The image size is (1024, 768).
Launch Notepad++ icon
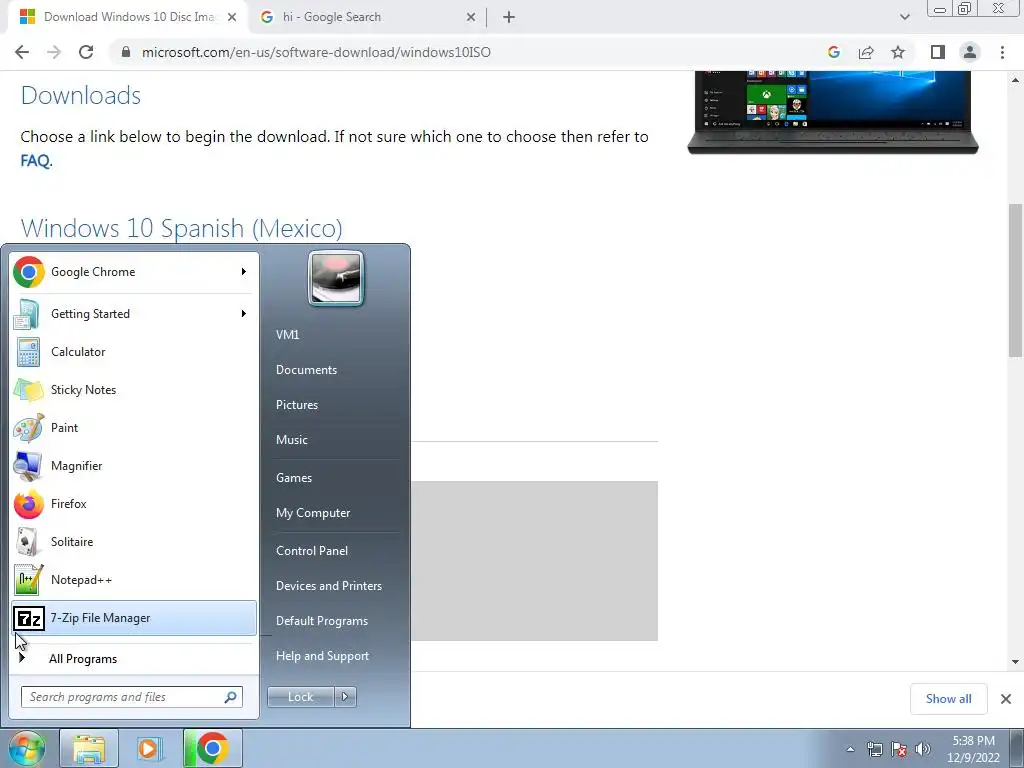point(28,579)
